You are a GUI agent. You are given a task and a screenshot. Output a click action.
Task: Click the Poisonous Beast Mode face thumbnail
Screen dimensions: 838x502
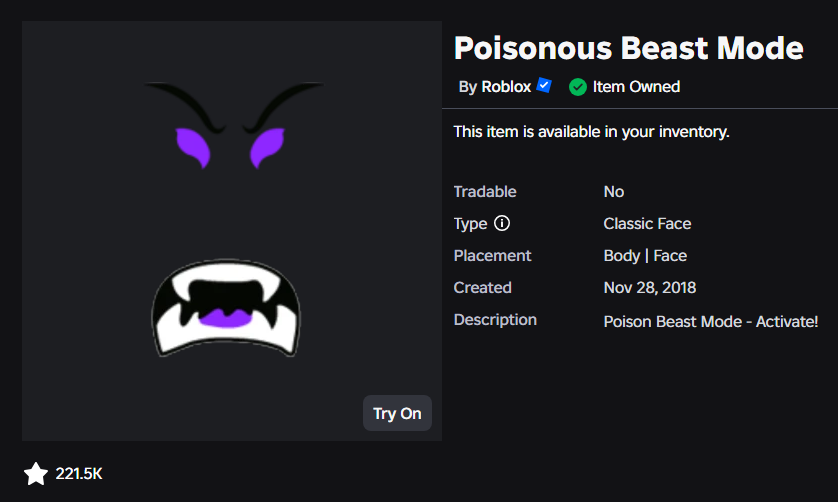point(232,231)
